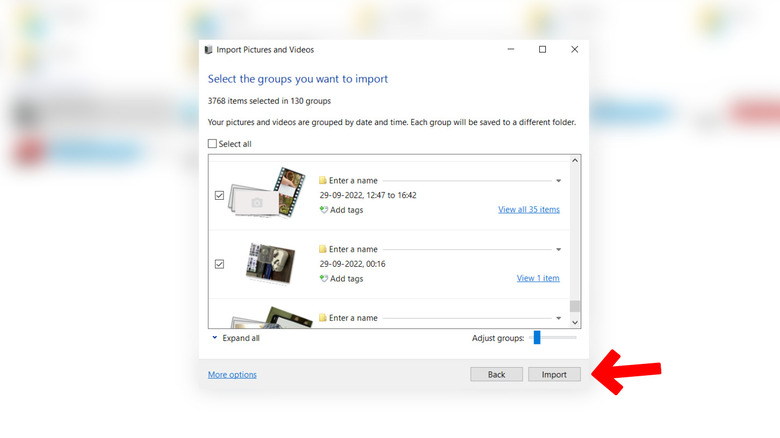Viewport: 780px width, 438px height.
Task: Click the Import Pictures and Videos title icon
Action: (208, 50)
